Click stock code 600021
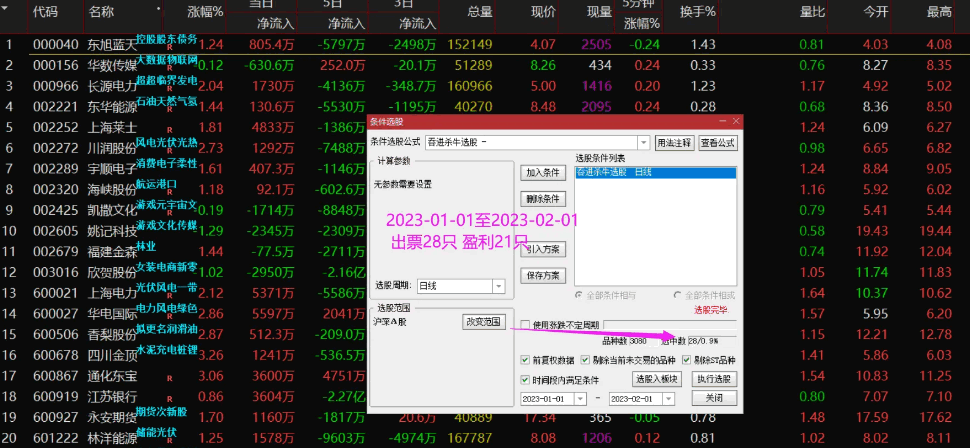Image resolution: width=970 pixels, height=448 pixels. pyautogui.click(x=56, y=293)
